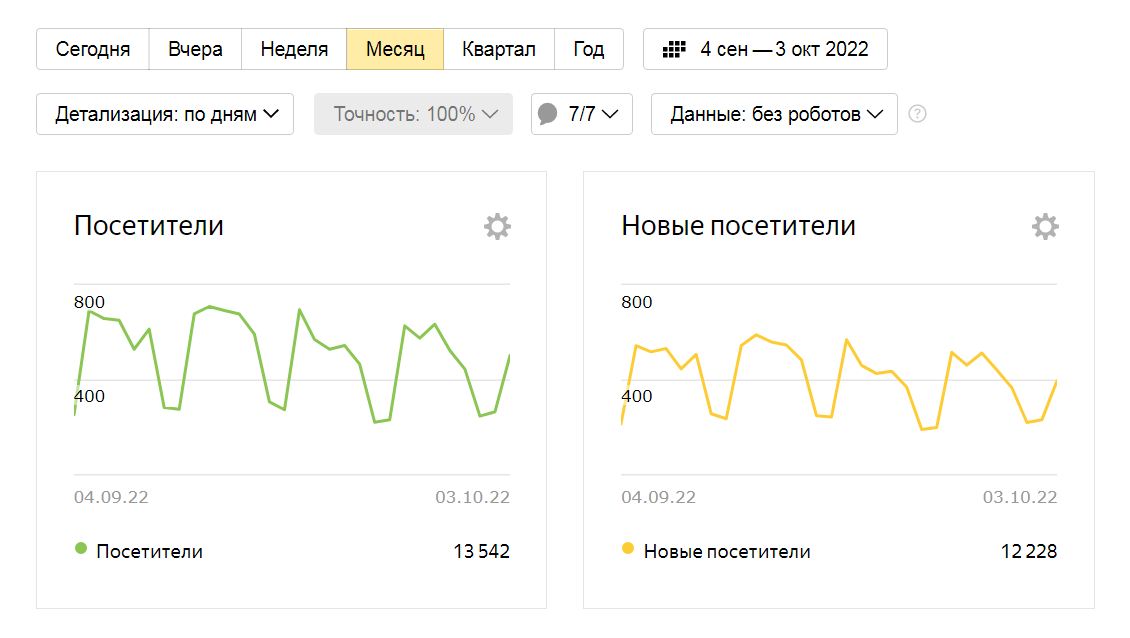
Task: Select the Вчера period tab
Action: (195, 49)
